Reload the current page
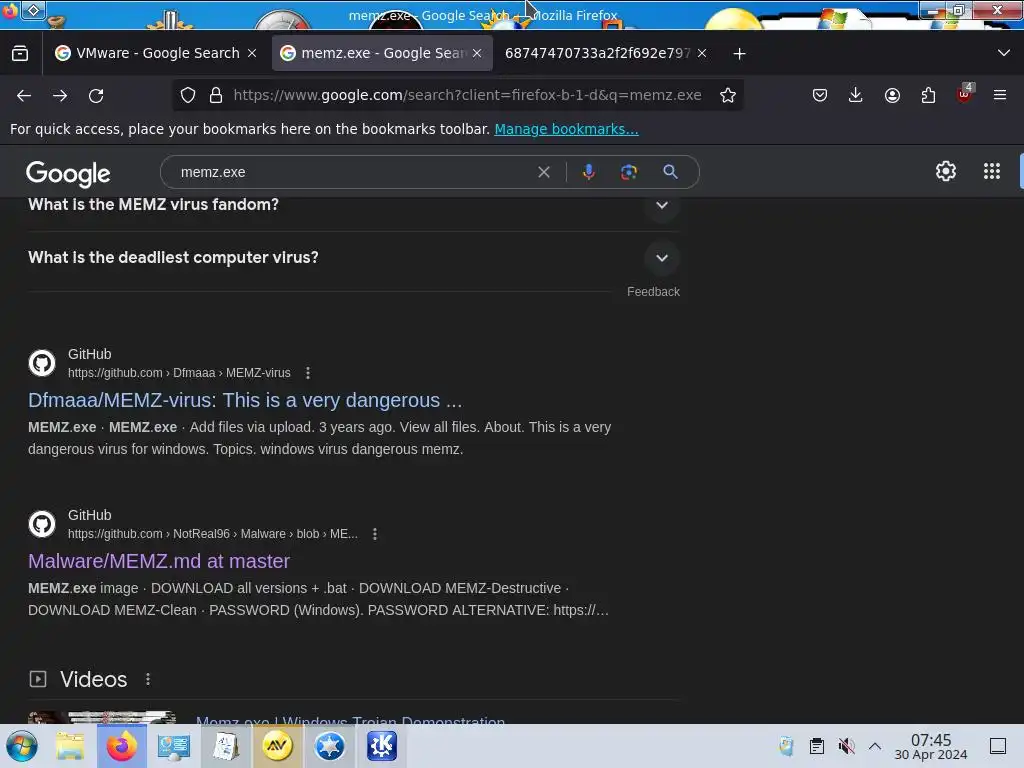This screenshot has height=768, width=1024. [x=96, y=95]
